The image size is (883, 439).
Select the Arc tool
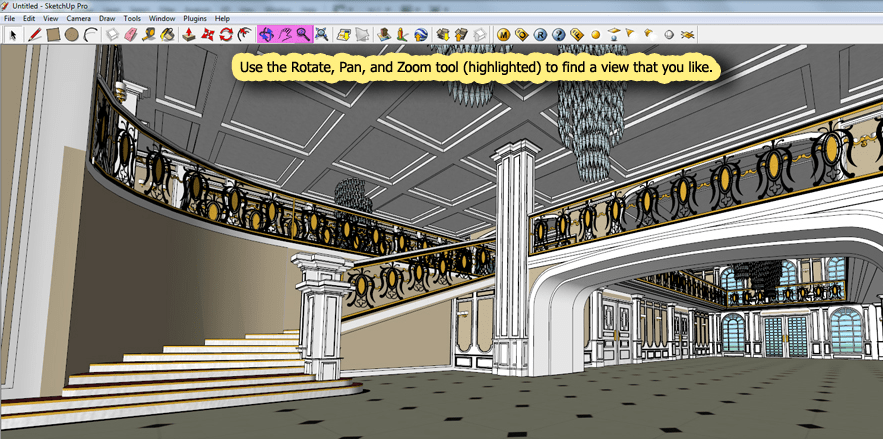90,35
